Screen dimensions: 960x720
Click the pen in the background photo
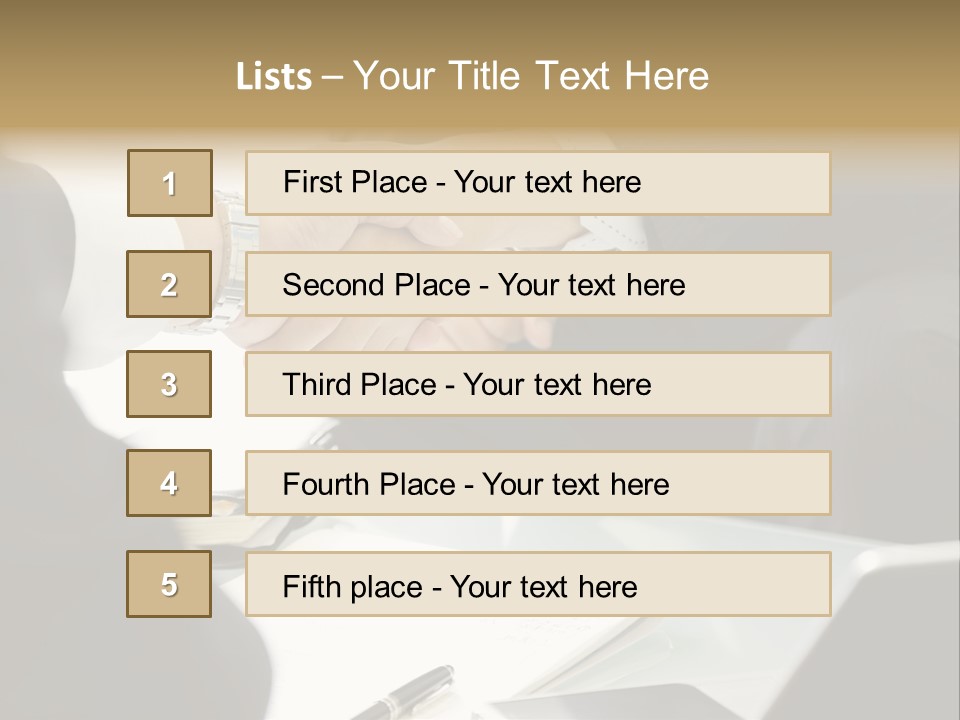[x=408, y=692]
